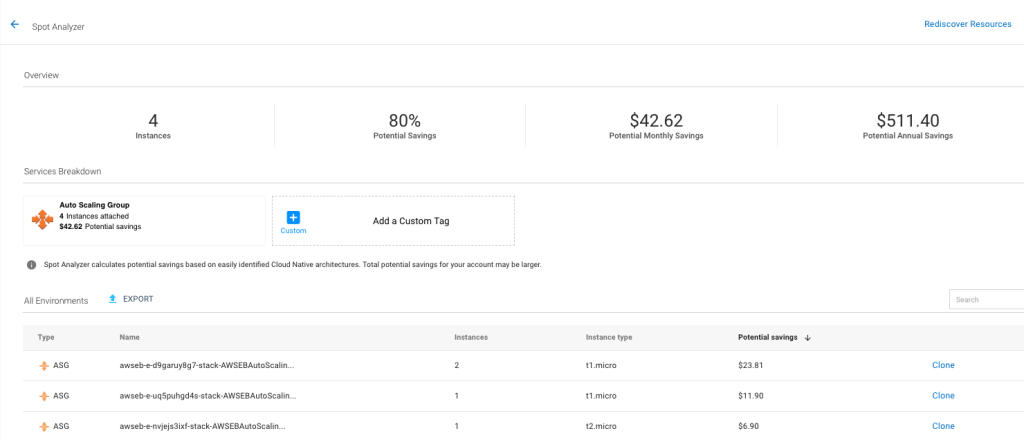The height and width of the screenshot is (440, 1024).
Task: Click the ASG icon in the $11.90 row
Action: tap(43, 396)
